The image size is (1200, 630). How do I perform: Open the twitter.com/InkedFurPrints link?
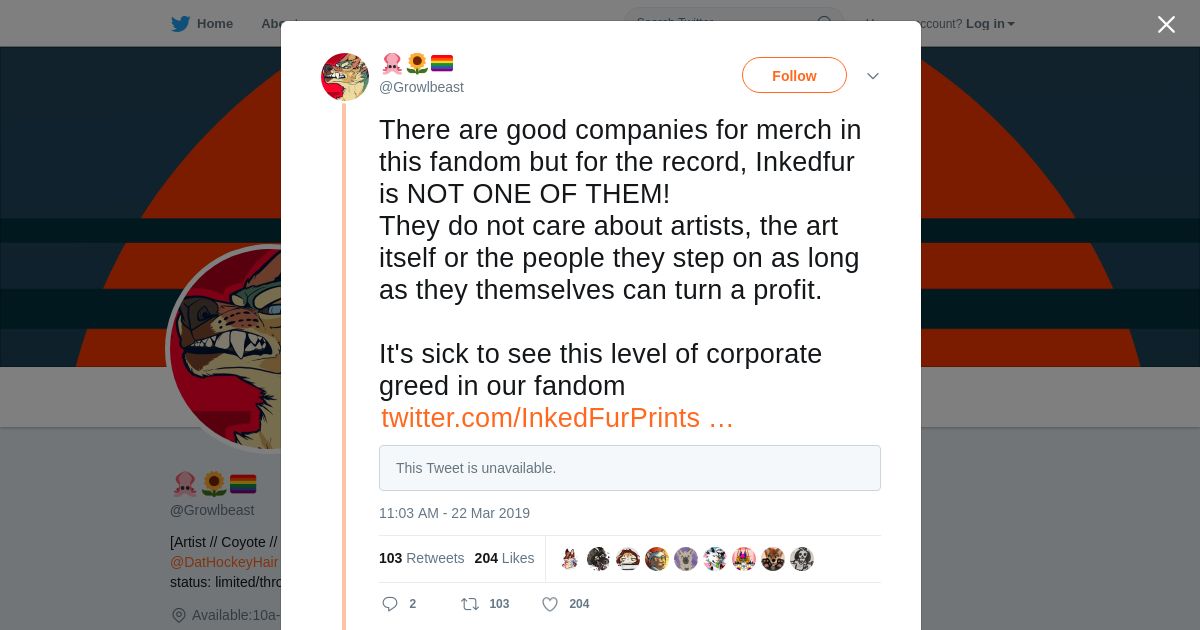coord(557,418)
